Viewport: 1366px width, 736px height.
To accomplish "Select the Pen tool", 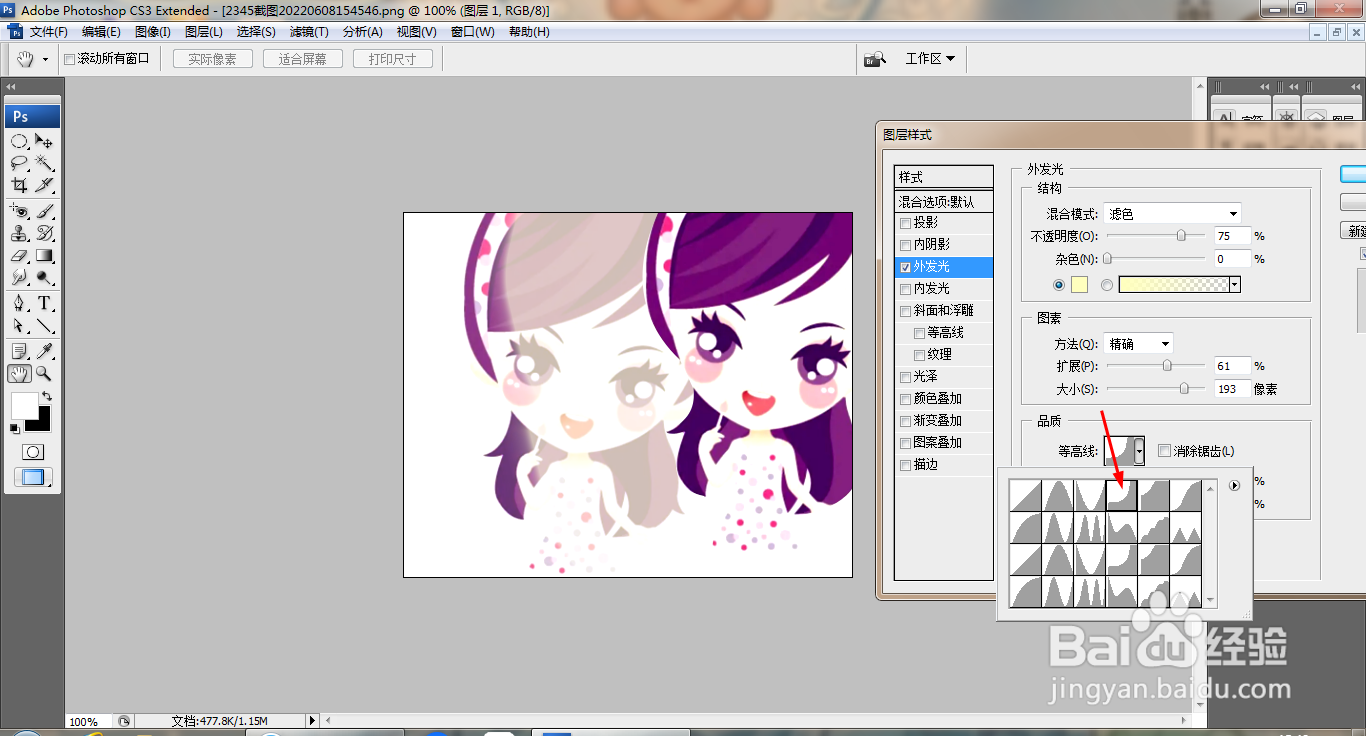I will pyautogui.click(x=19, y=303).
